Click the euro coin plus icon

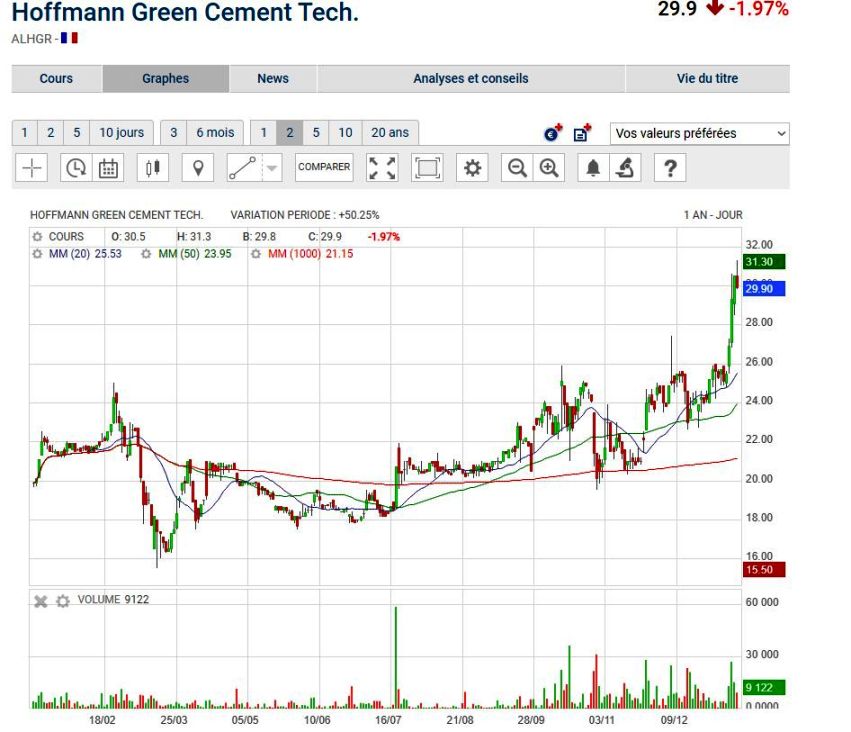pyautogui.click(x=553, y=132)
